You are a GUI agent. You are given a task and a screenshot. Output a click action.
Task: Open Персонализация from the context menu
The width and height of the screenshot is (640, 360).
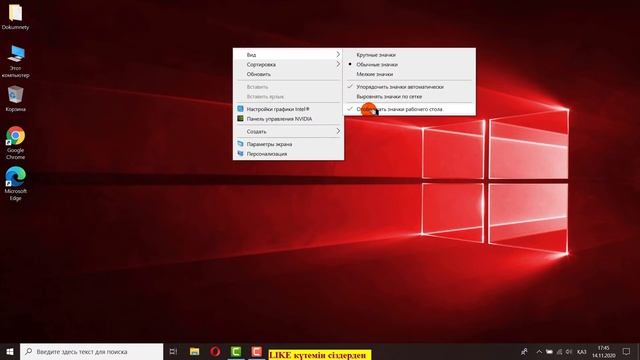point(288,154)
